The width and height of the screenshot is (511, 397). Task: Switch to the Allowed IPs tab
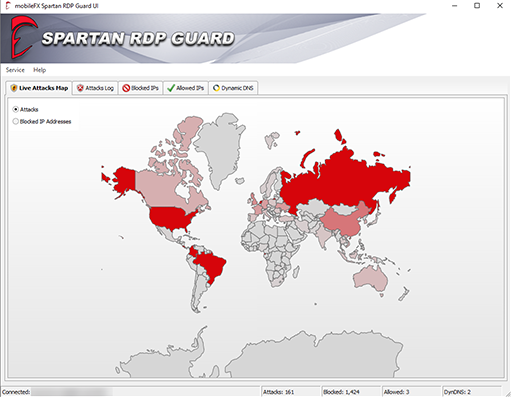186,88
